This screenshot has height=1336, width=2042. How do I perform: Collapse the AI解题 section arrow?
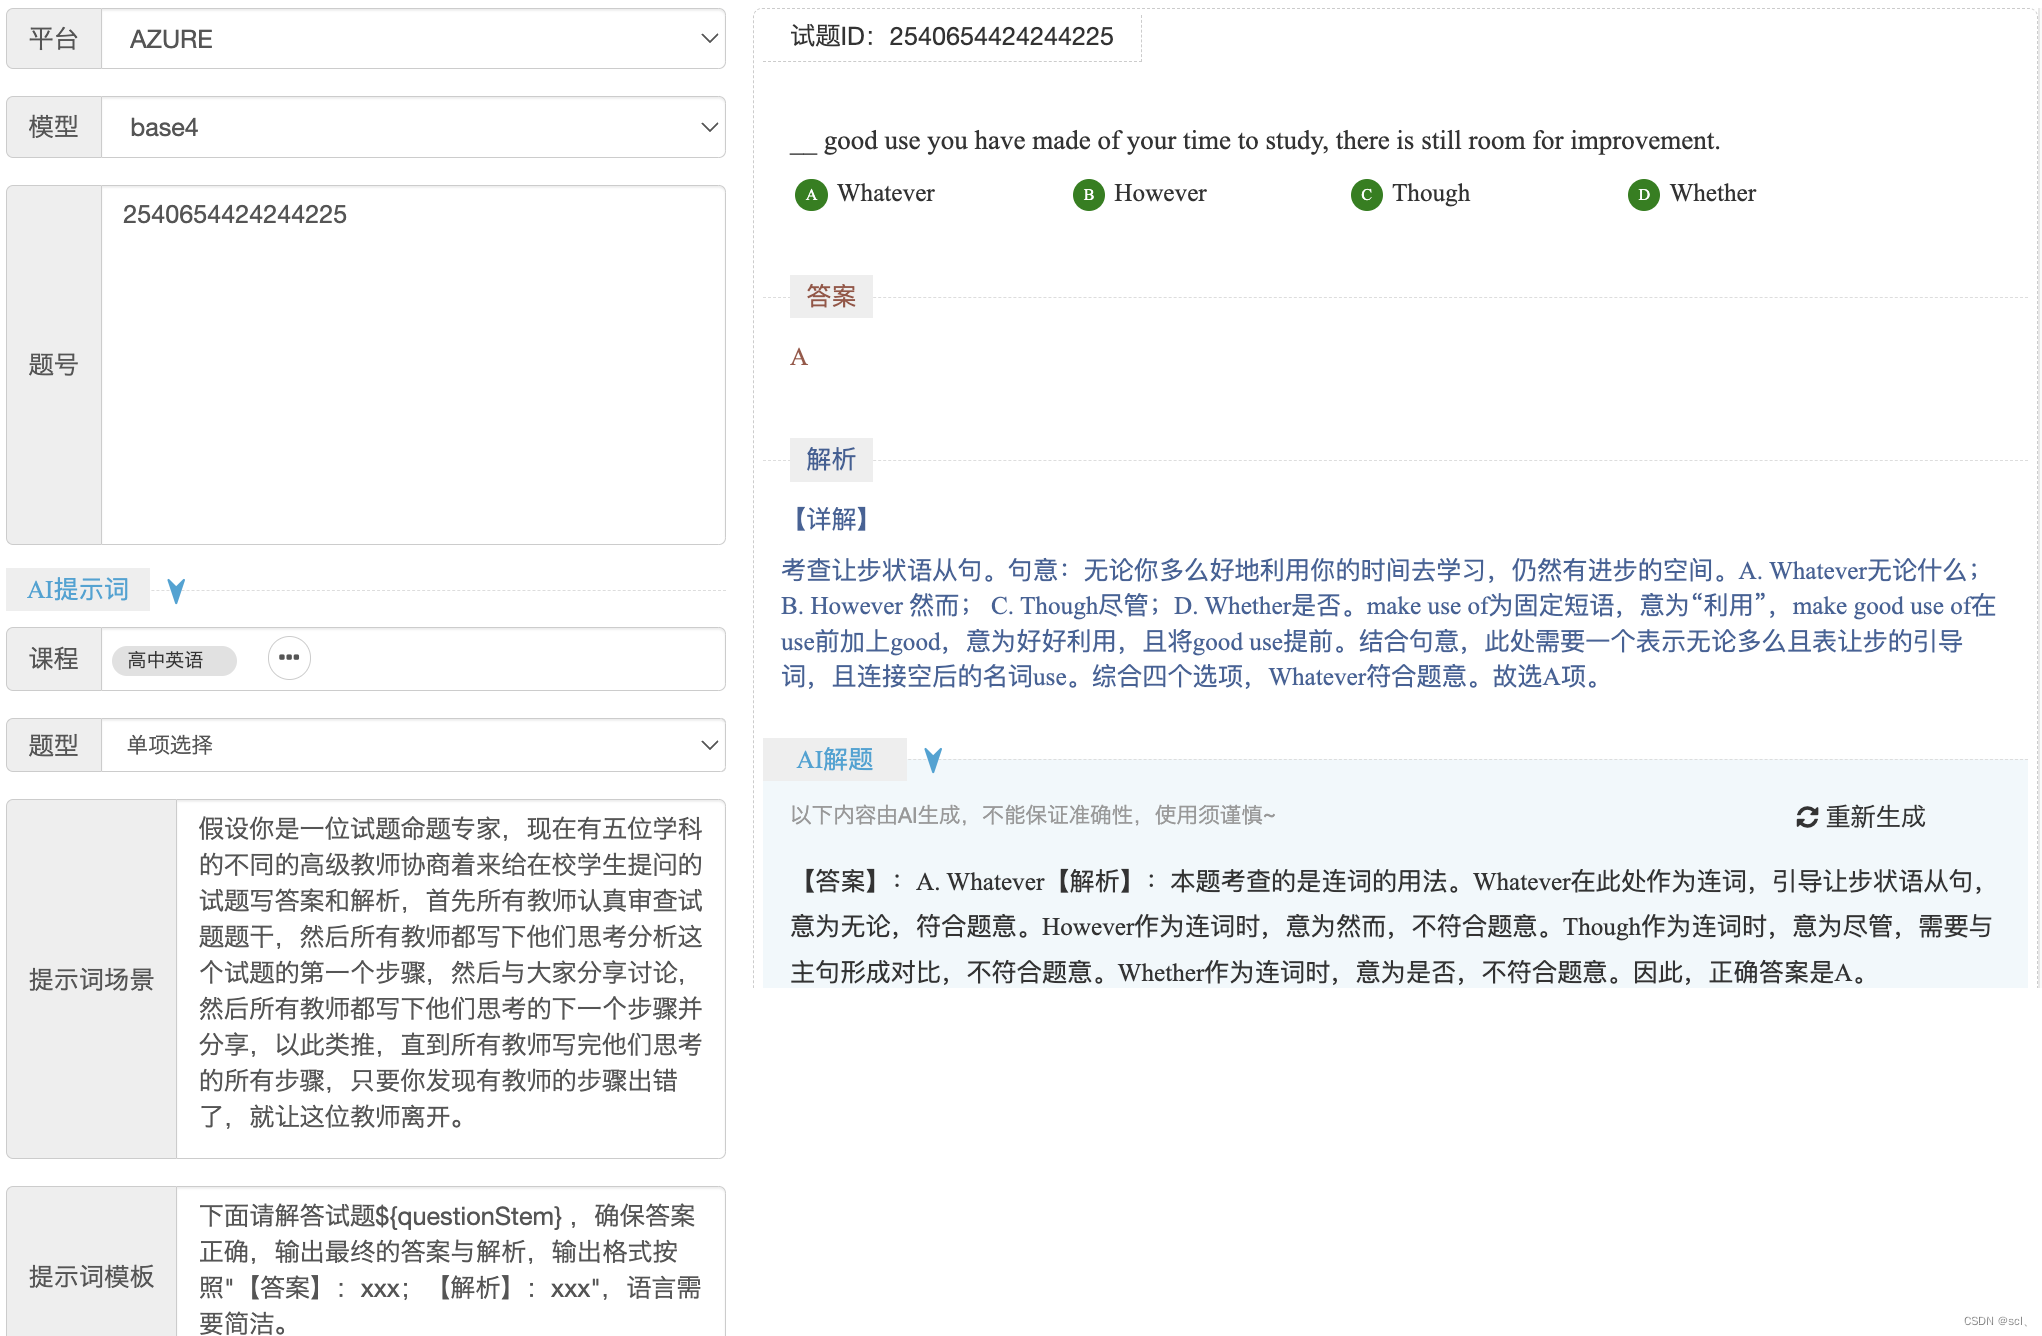tap(933, 760)
